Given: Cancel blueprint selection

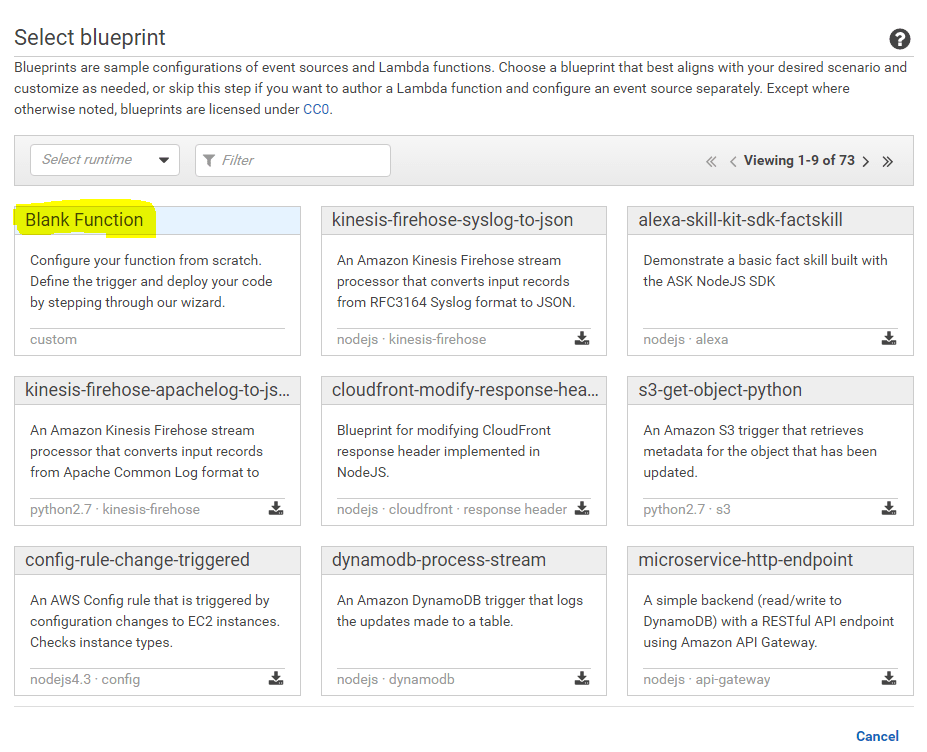Looking at the screenshot, I should [x=877, y=736].
